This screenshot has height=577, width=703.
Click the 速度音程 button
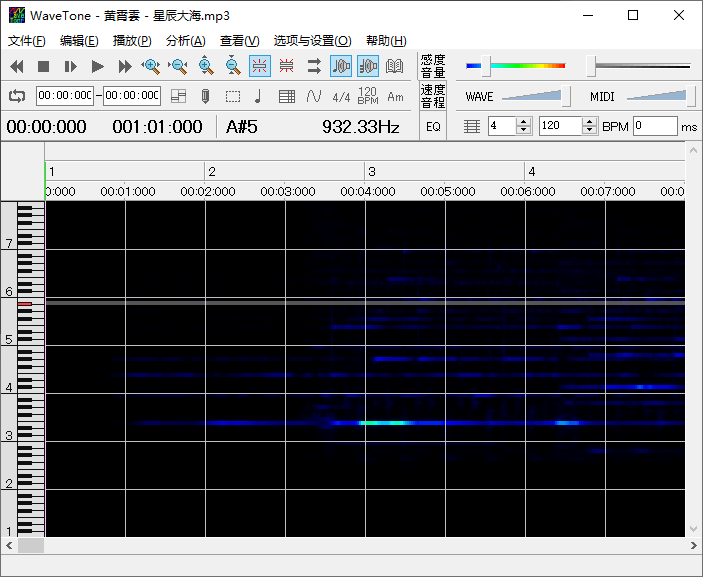coord(433,96)
